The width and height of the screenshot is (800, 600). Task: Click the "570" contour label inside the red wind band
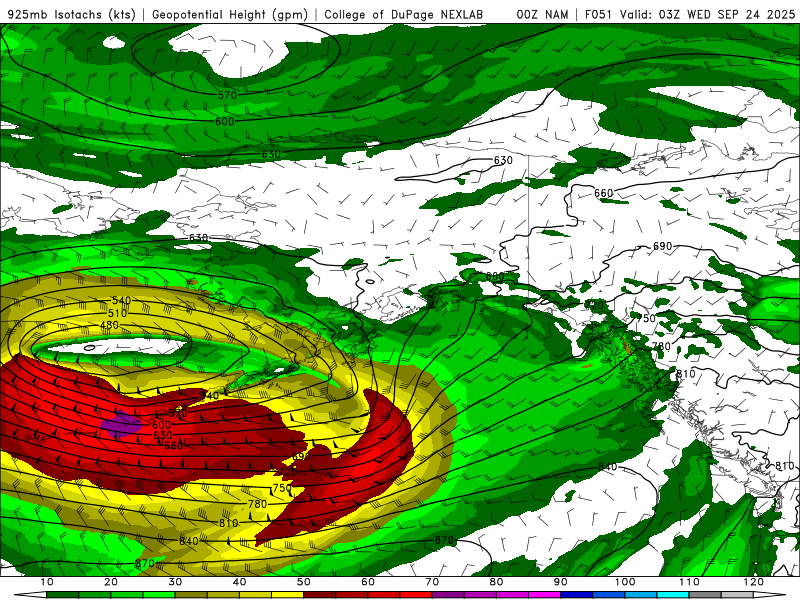click(178, 413)
